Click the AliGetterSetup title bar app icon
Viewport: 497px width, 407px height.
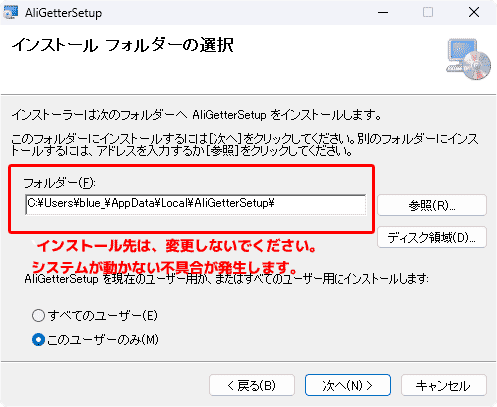click(11, 12)
